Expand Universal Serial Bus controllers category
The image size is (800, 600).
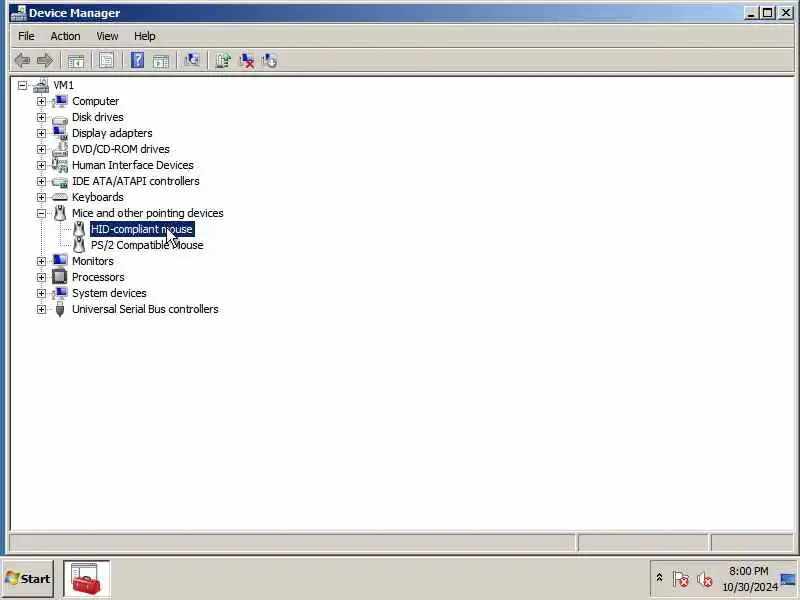pos(41,309)
